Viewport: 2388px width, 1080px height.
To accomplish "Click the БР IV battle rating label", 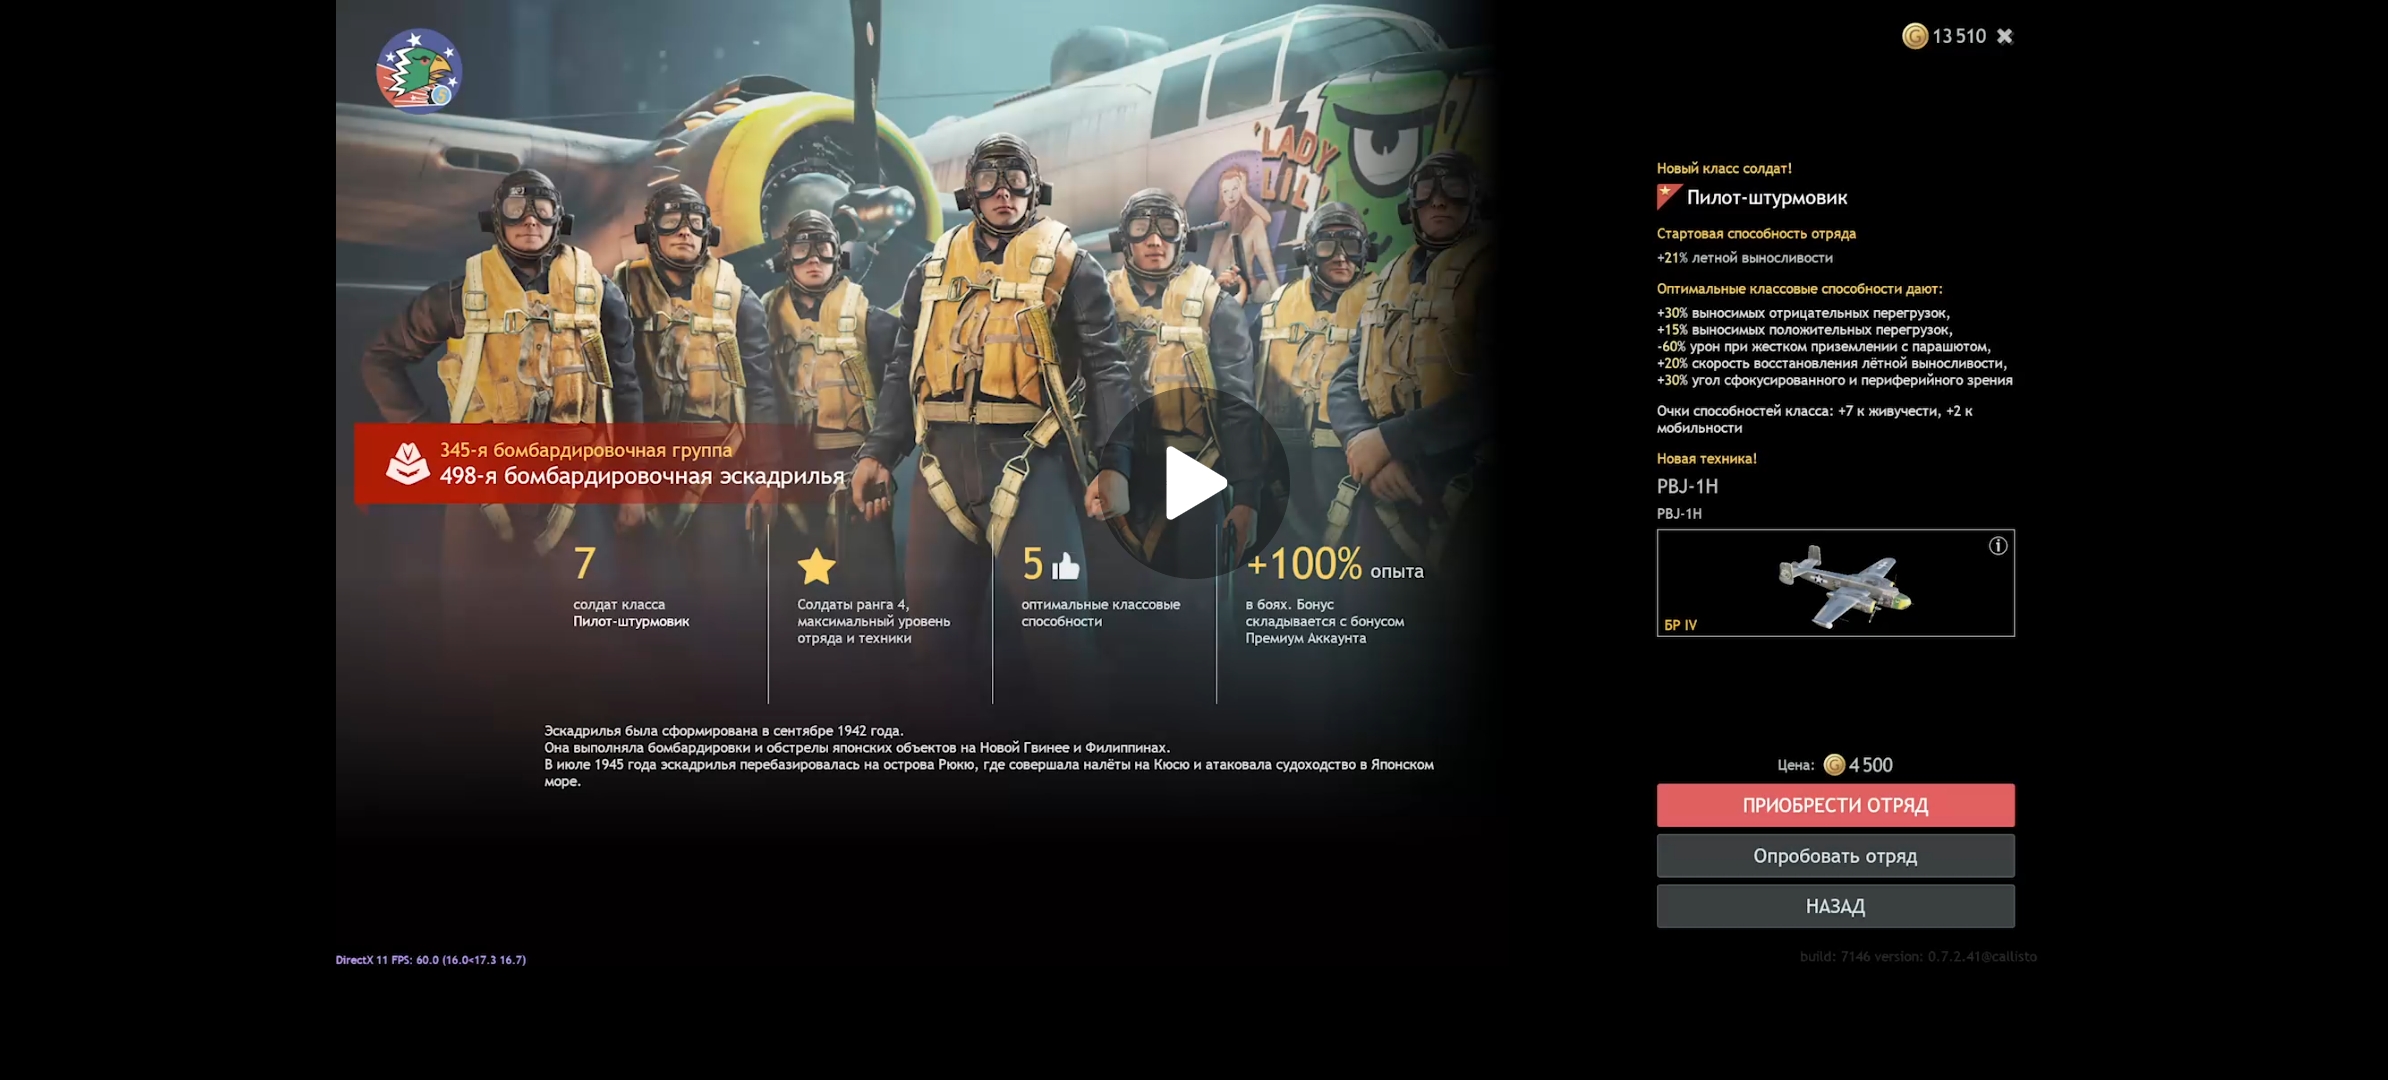I will [1680, 625].
